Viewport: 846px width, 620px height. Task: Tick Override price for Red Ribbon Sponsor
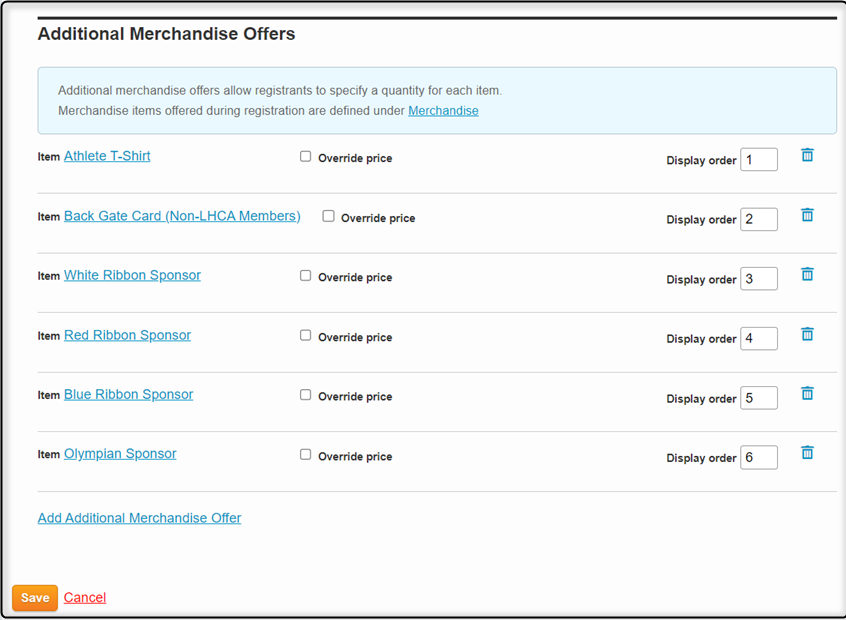[305, 336]
